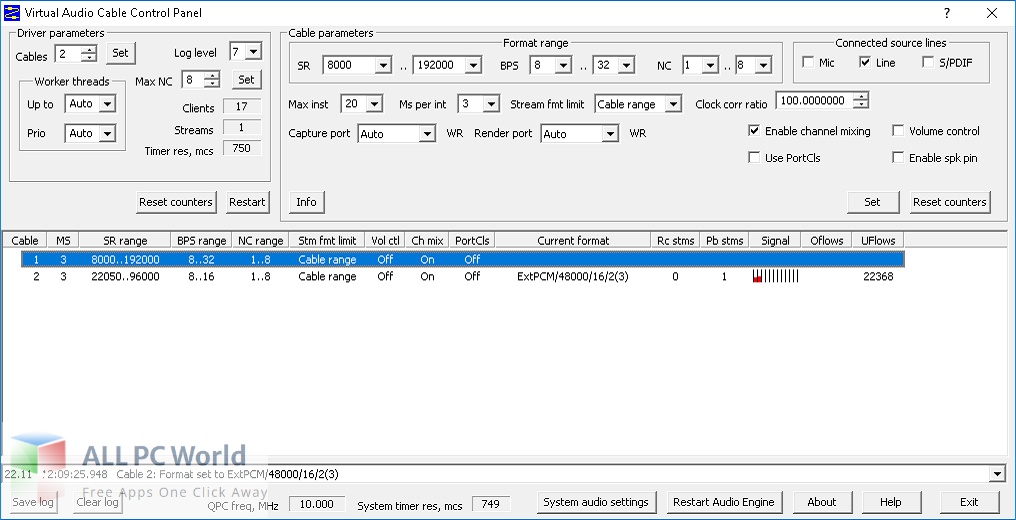Click the SR range column header
This screenshot has width=1016, height=520.
point(125,240)
